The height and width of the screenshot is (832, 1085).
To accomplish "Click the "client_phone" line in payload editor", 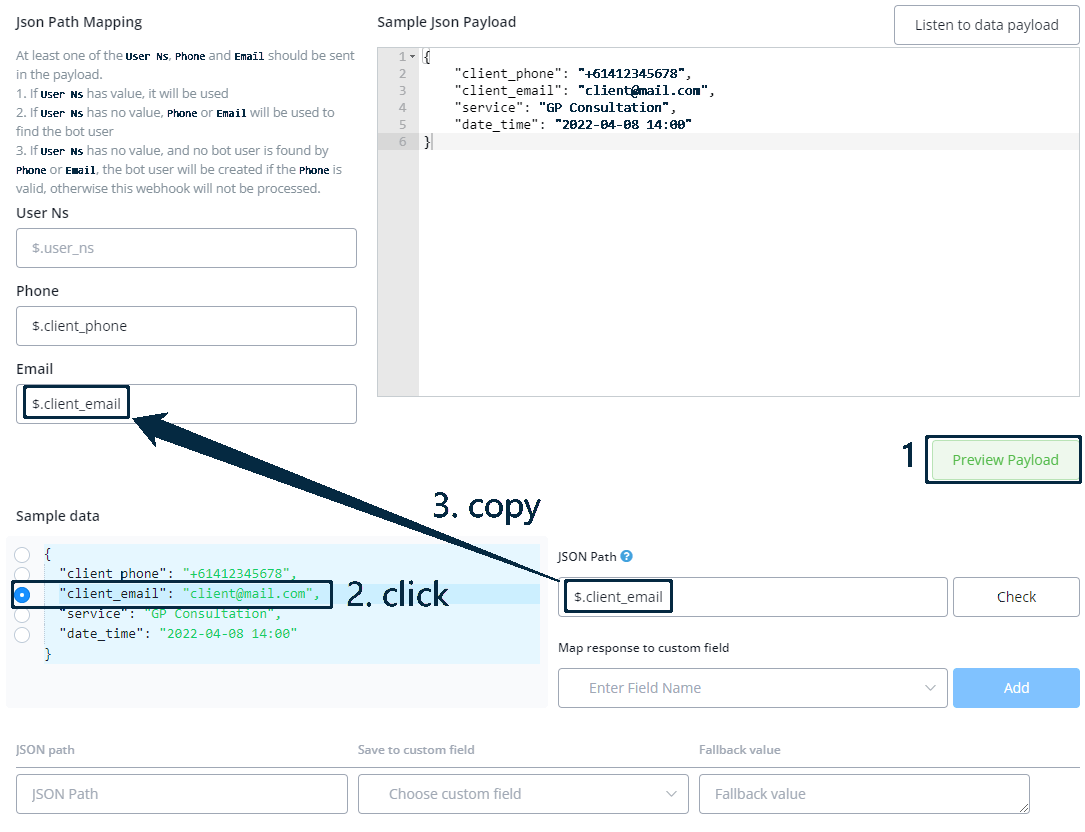I will click(573, 73).
